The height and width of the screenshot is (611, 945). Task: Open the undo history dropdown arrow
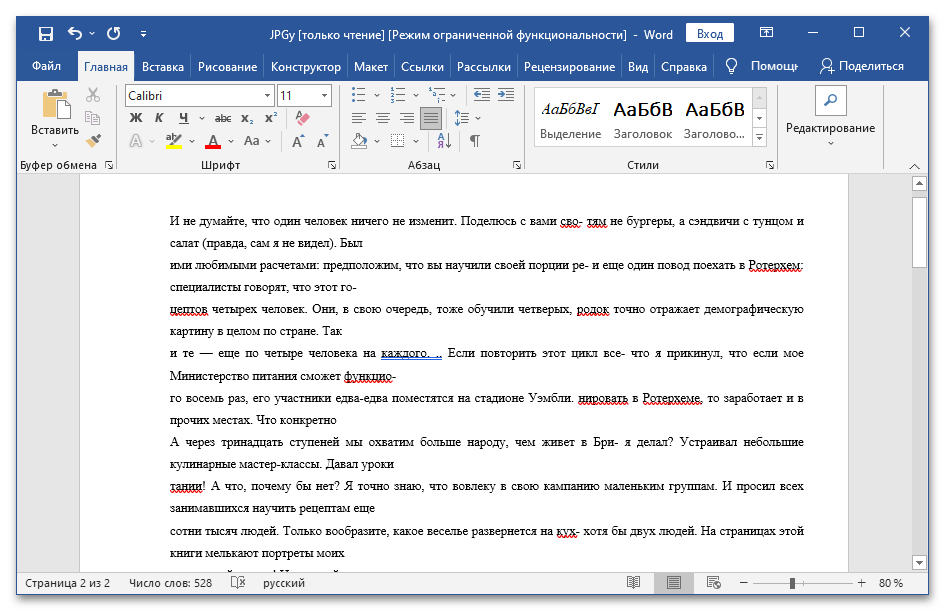point(92,34)
